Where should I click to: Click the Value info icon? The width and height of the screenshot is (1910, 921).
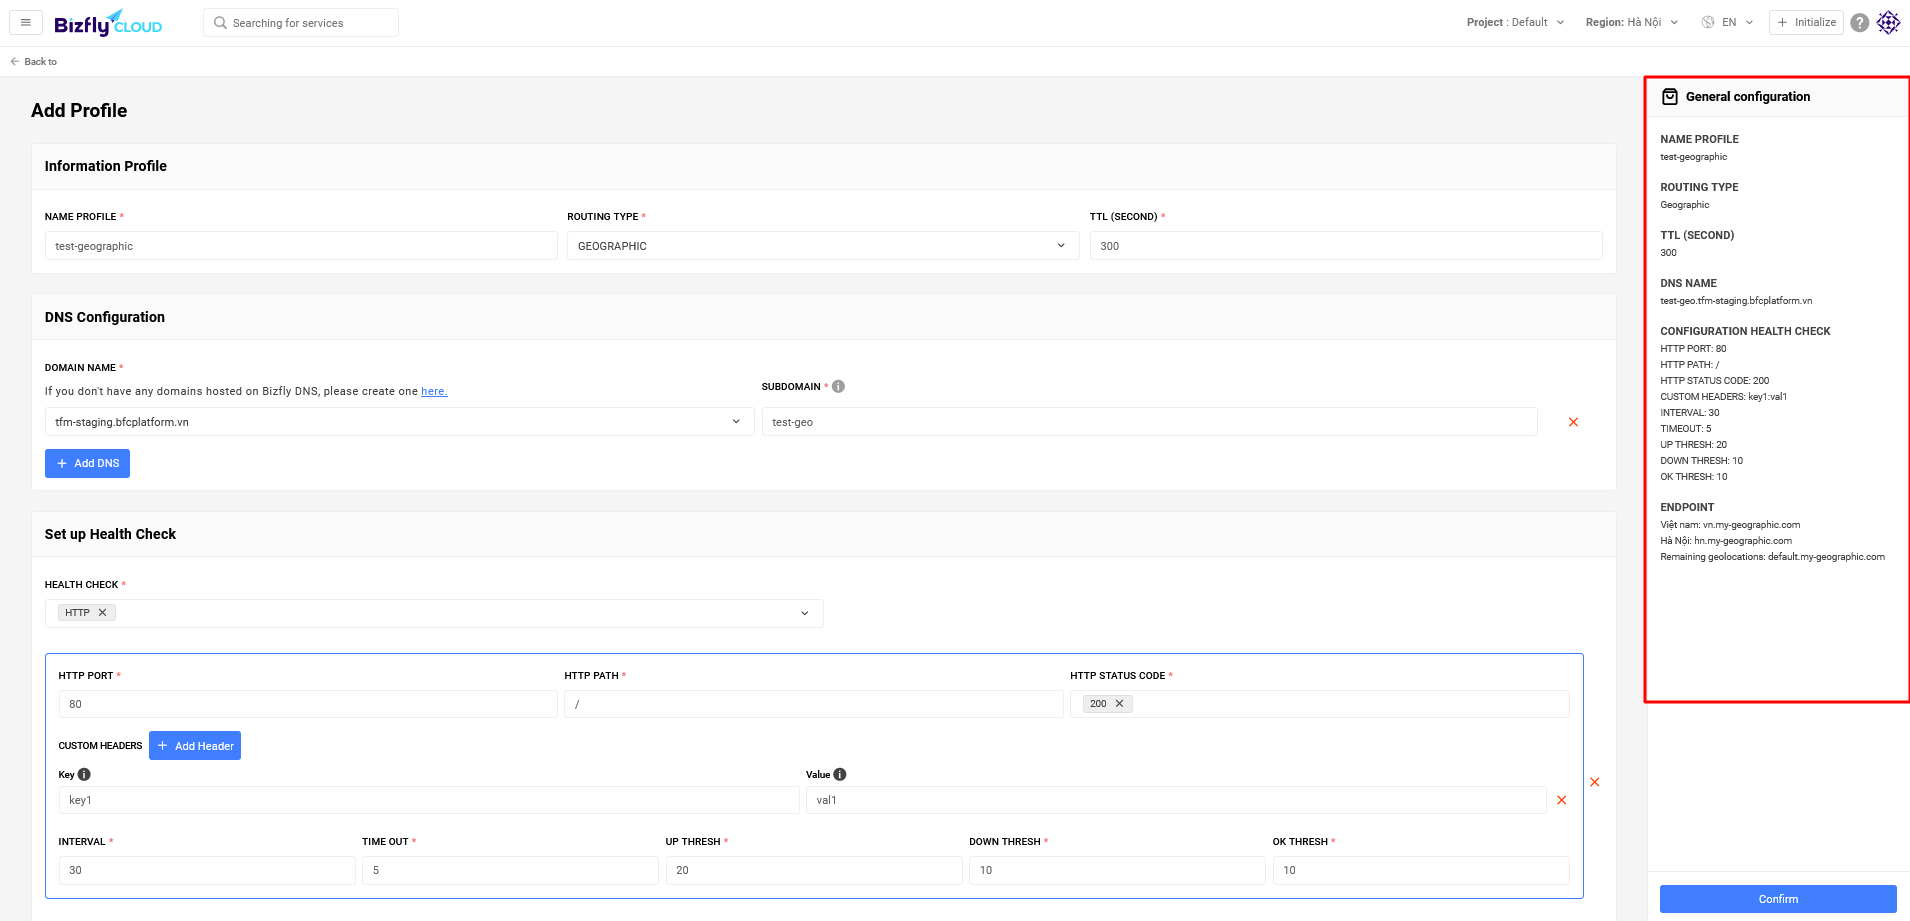(x=840, y=775)
